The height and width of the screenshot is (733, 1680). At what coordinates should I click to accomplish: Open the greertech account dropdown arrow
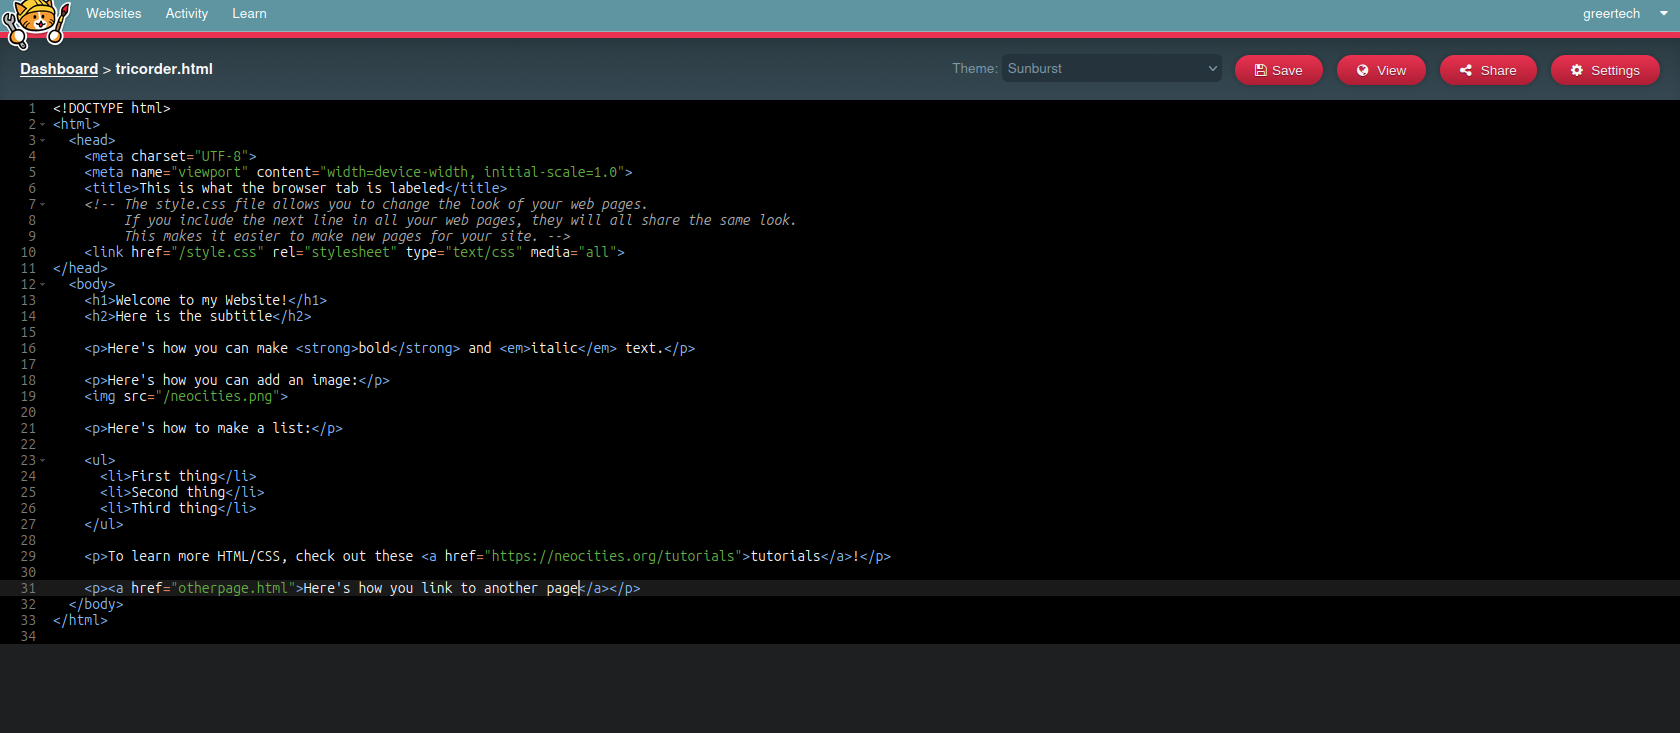point(1663,13)
